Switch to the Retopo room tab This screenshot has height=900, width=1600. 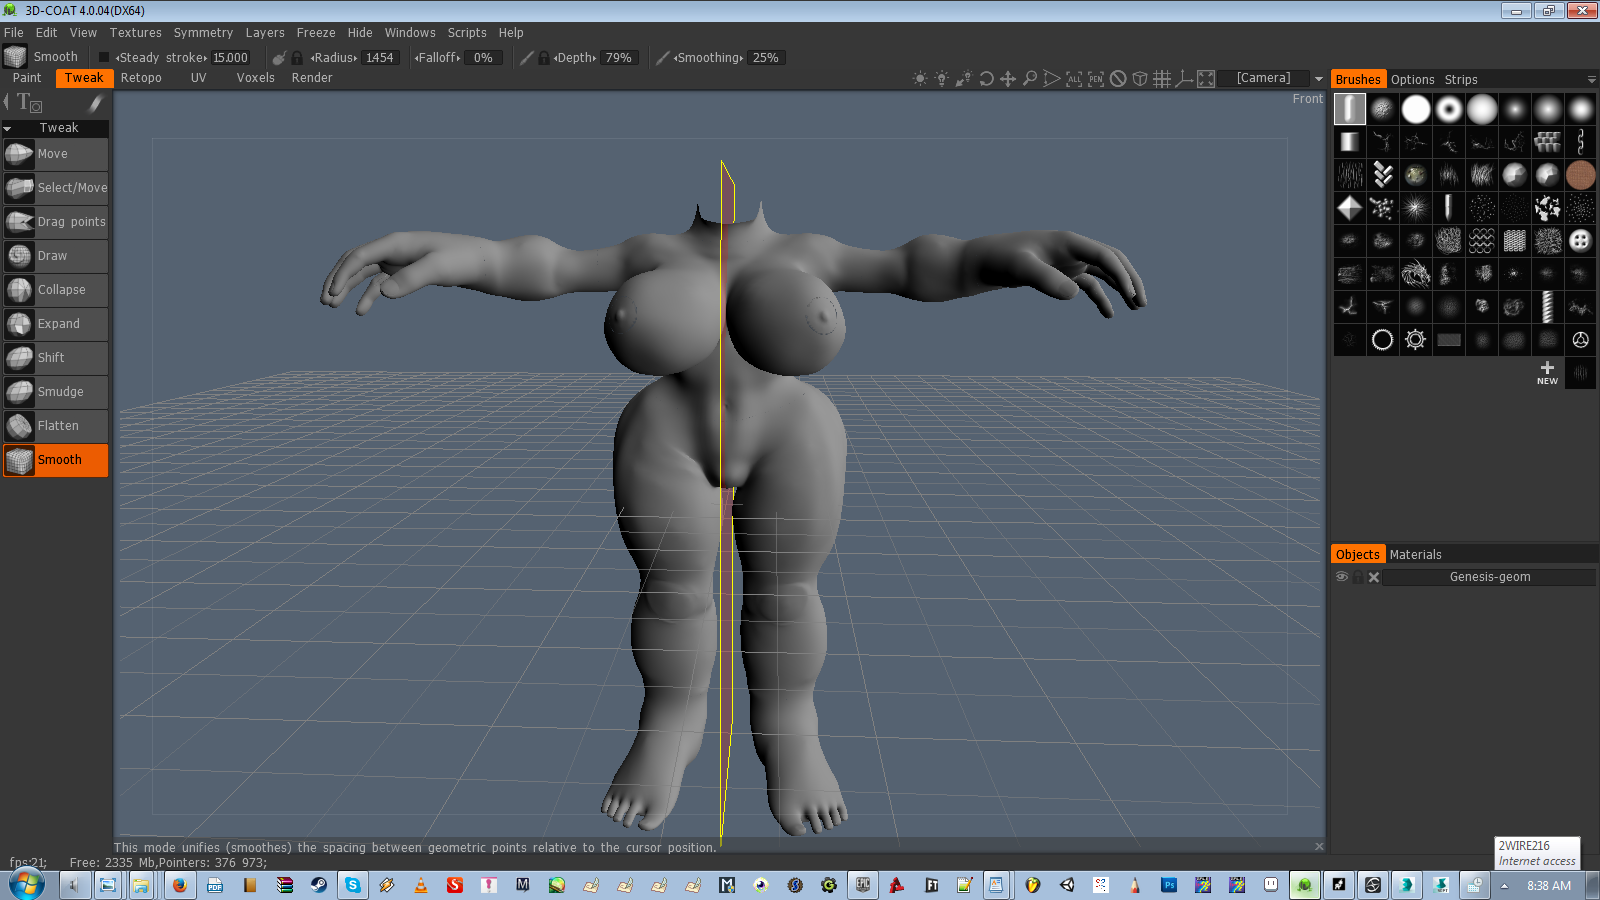141,78
